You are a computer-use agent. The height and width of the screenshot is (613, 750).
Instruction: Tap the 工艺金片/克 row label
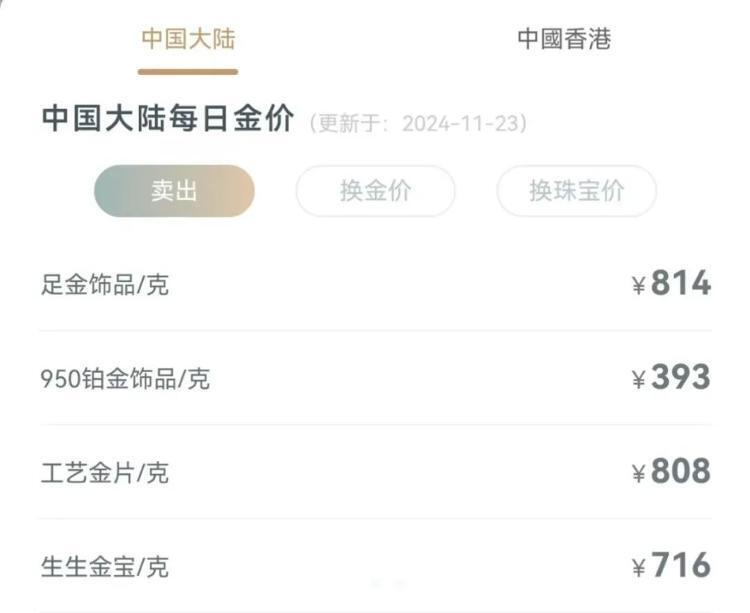click(x=105, y=473)
